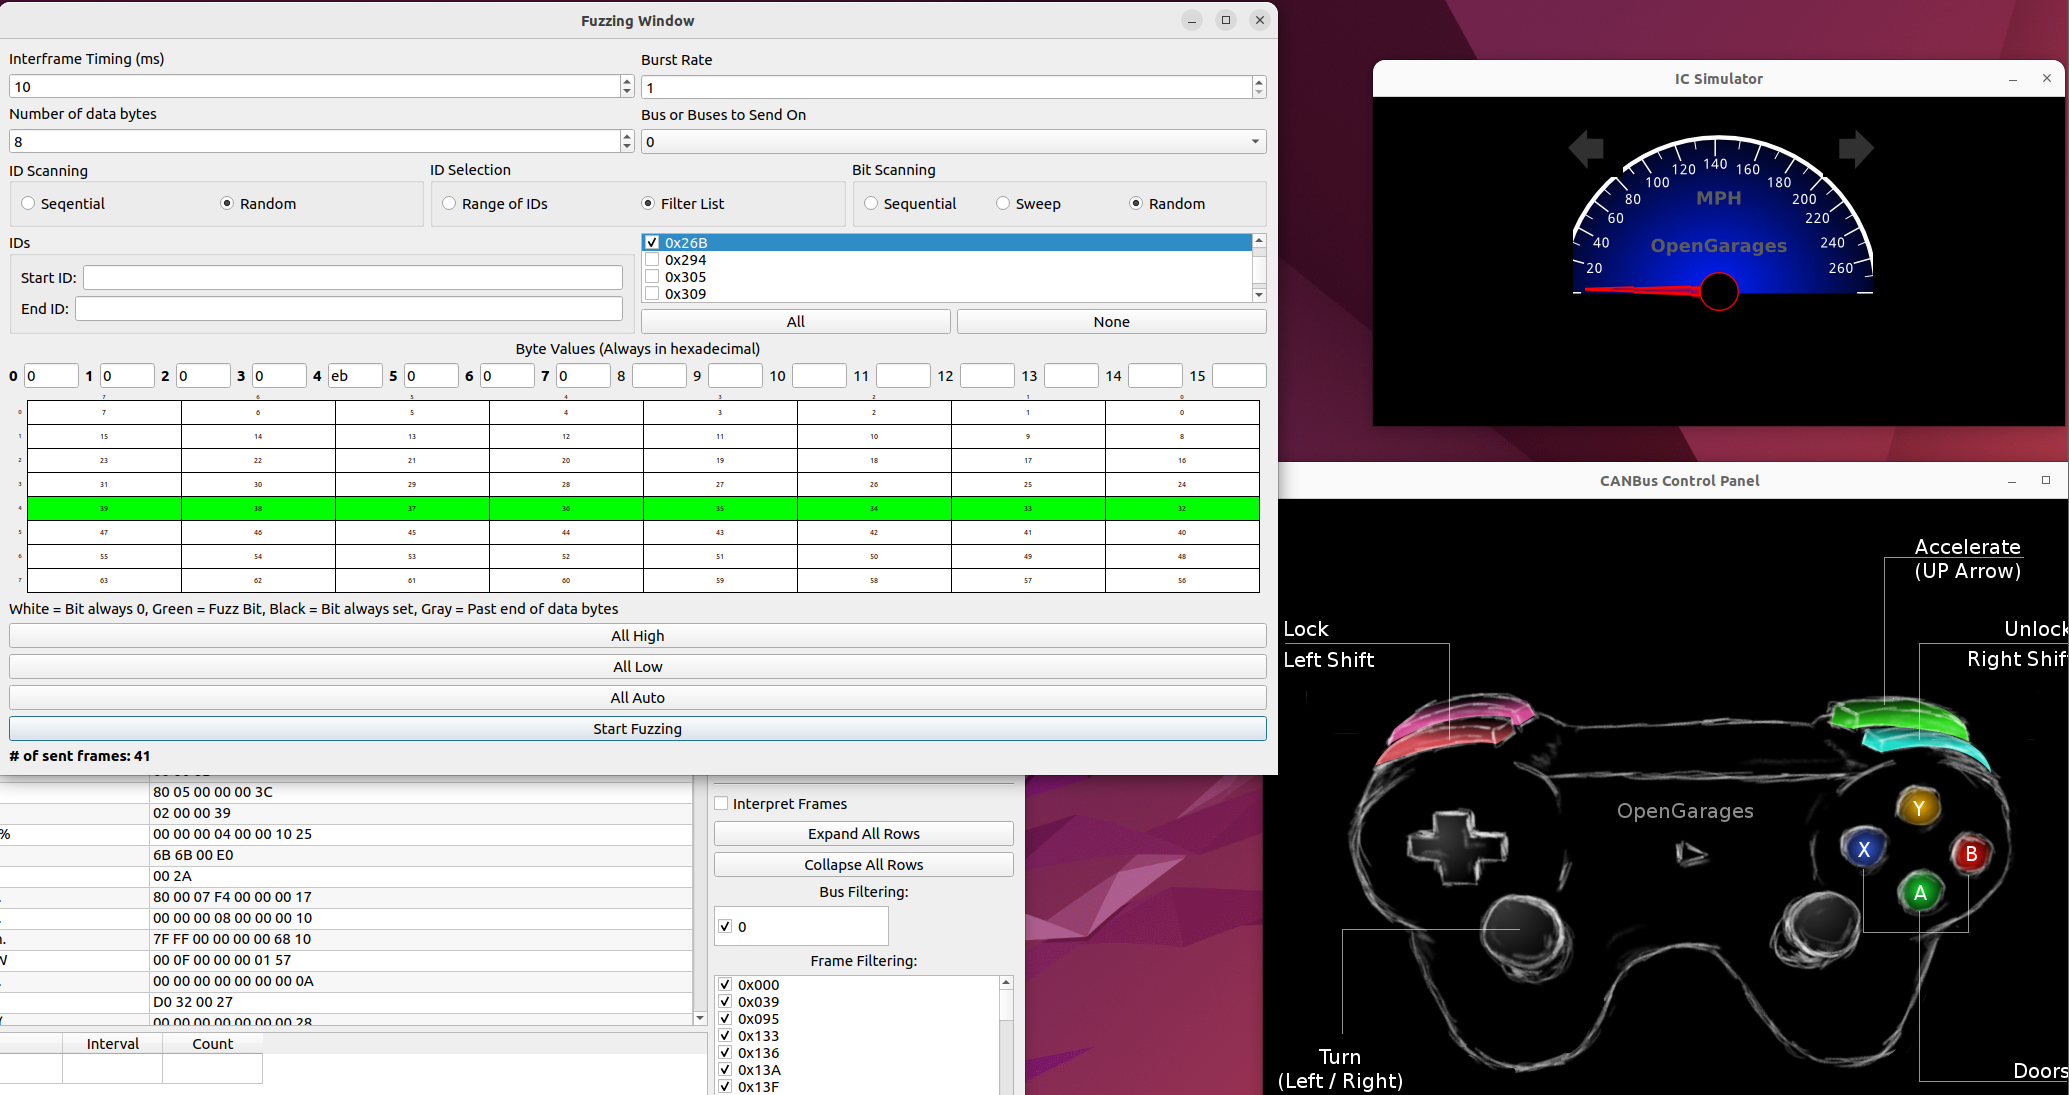Viewport: 2069px width, 1095px height.
Task: Click the left turn signal arrow
Action: (1586, 149)
